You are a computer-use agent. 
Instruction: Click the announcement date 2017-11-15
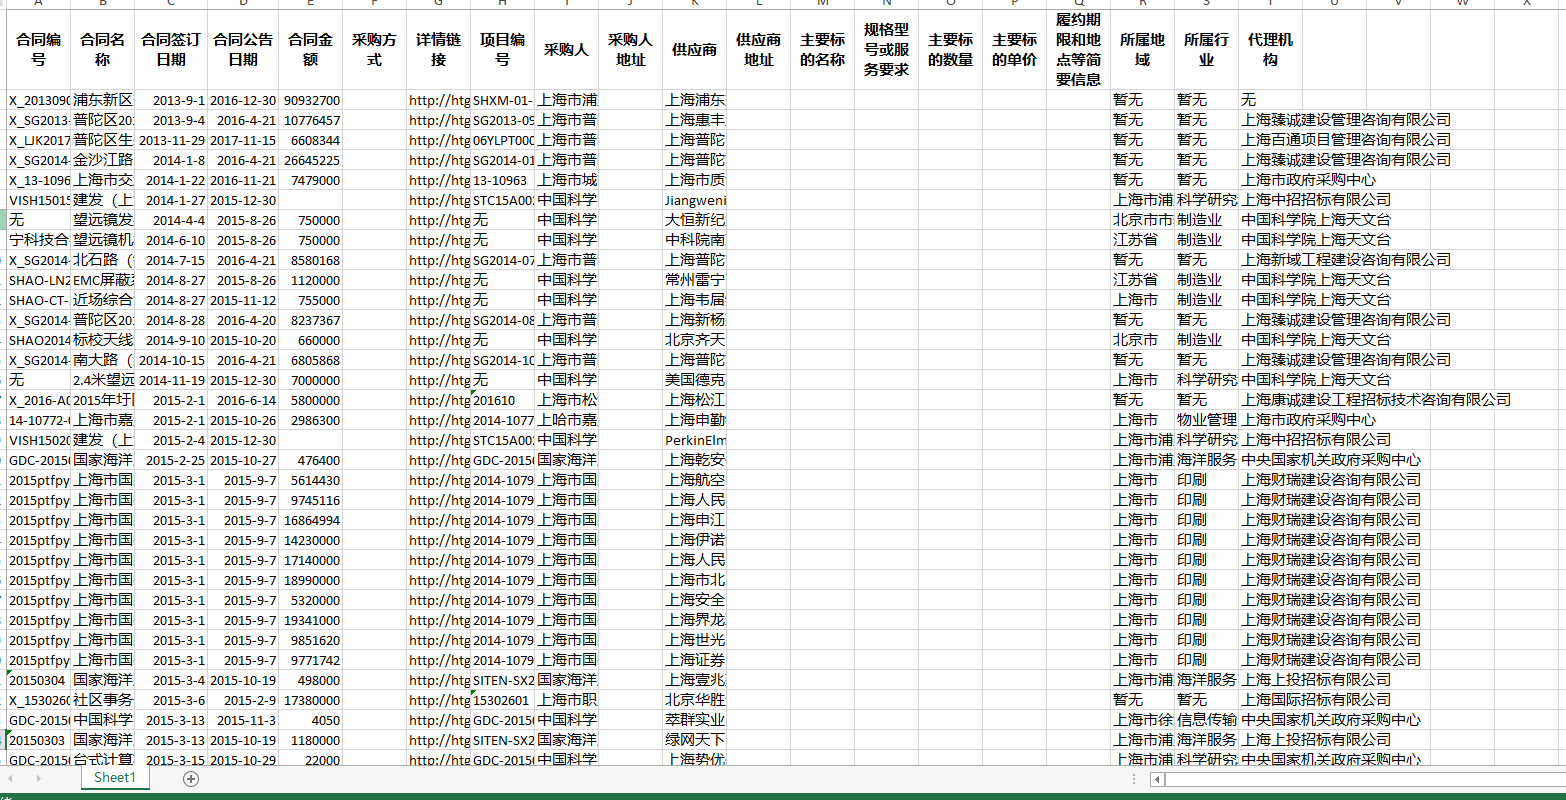click(243, 140)
